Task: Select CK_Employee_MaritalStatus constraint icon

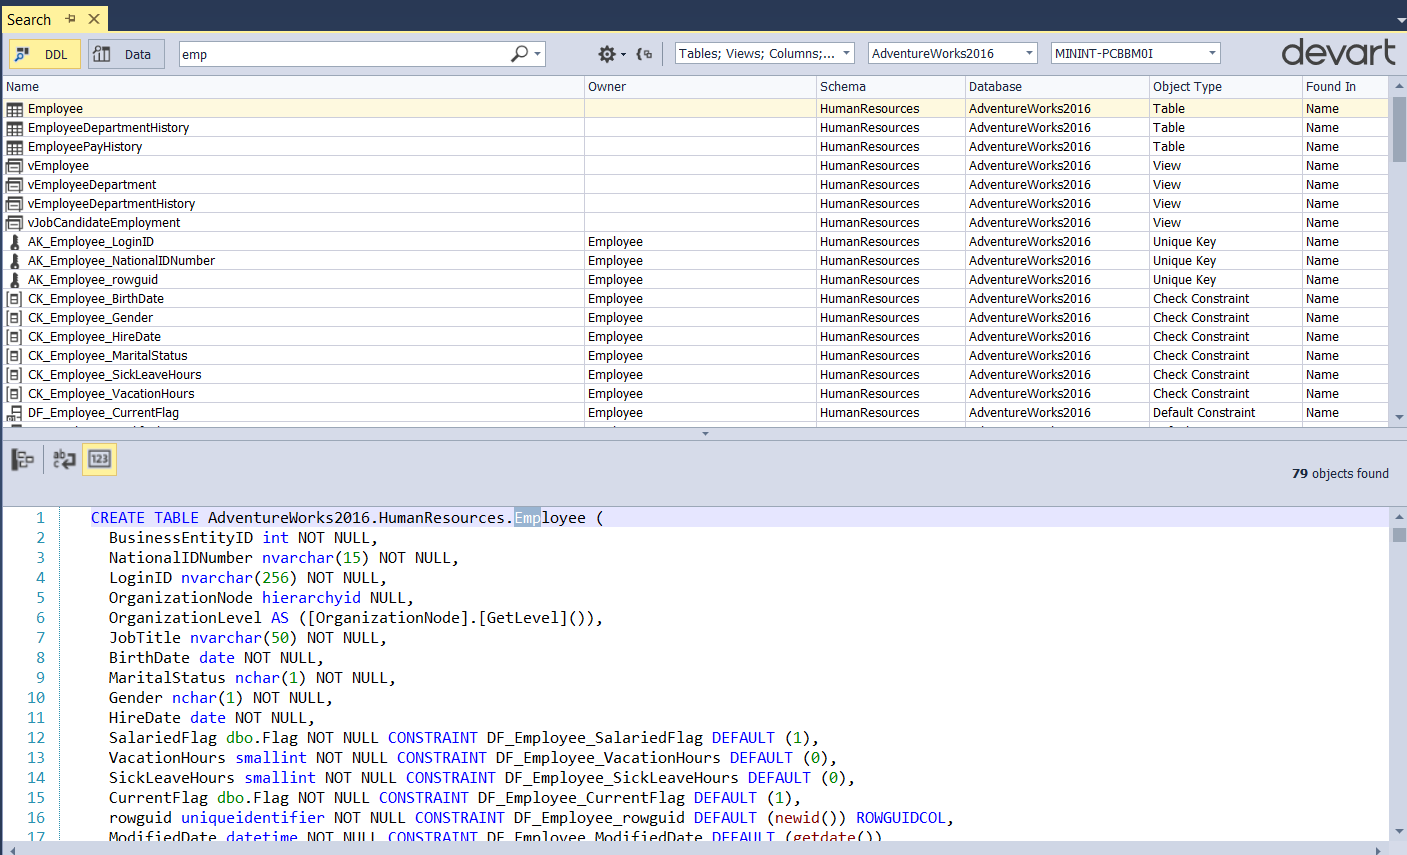Action: tap(15, 356)
